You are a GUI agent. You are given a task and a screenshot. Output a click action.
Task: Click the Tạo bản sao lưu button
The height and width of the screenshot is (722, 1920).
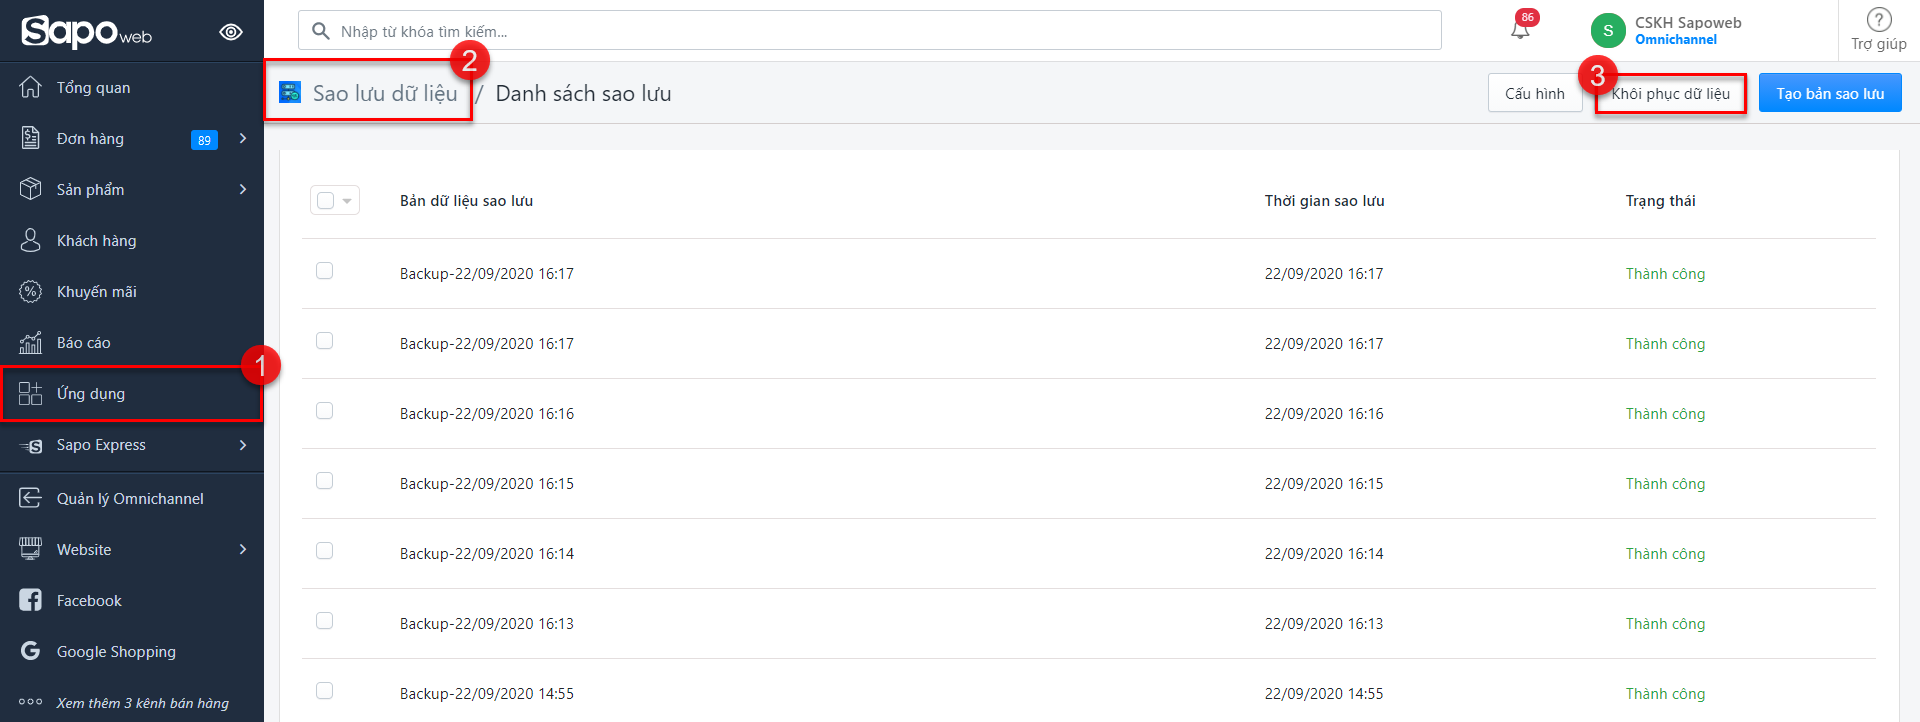click(1829, 94)
